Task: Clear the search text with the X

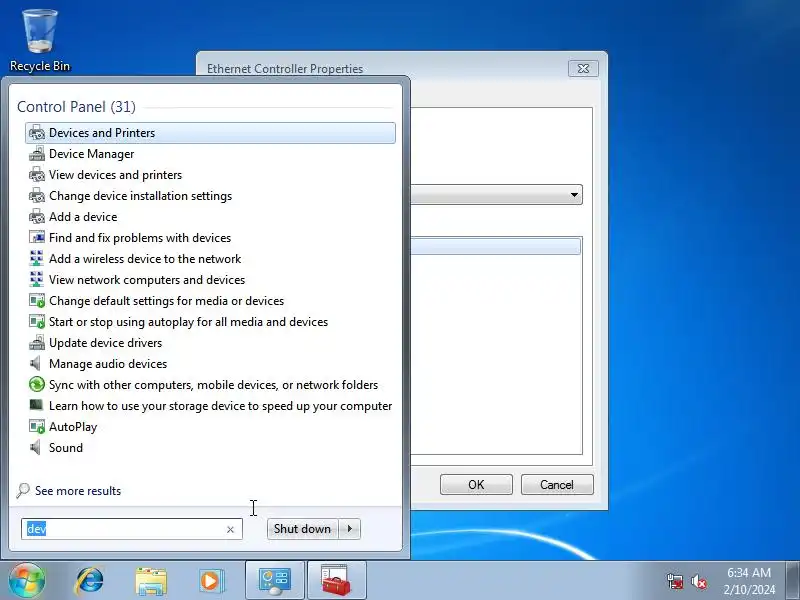Action: pyautogui.click(x=231, y=530)
